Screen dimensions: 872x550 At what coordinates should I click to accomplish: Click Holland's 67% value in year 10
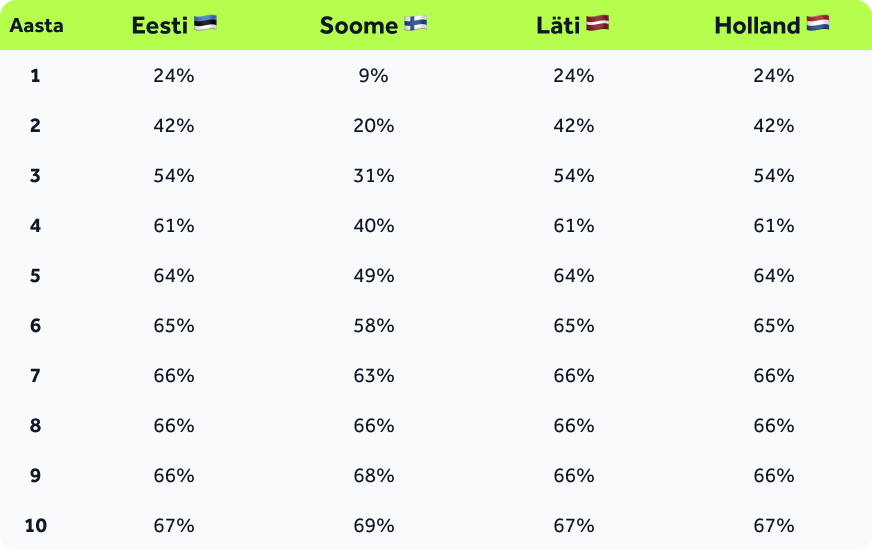click(773, 526)
